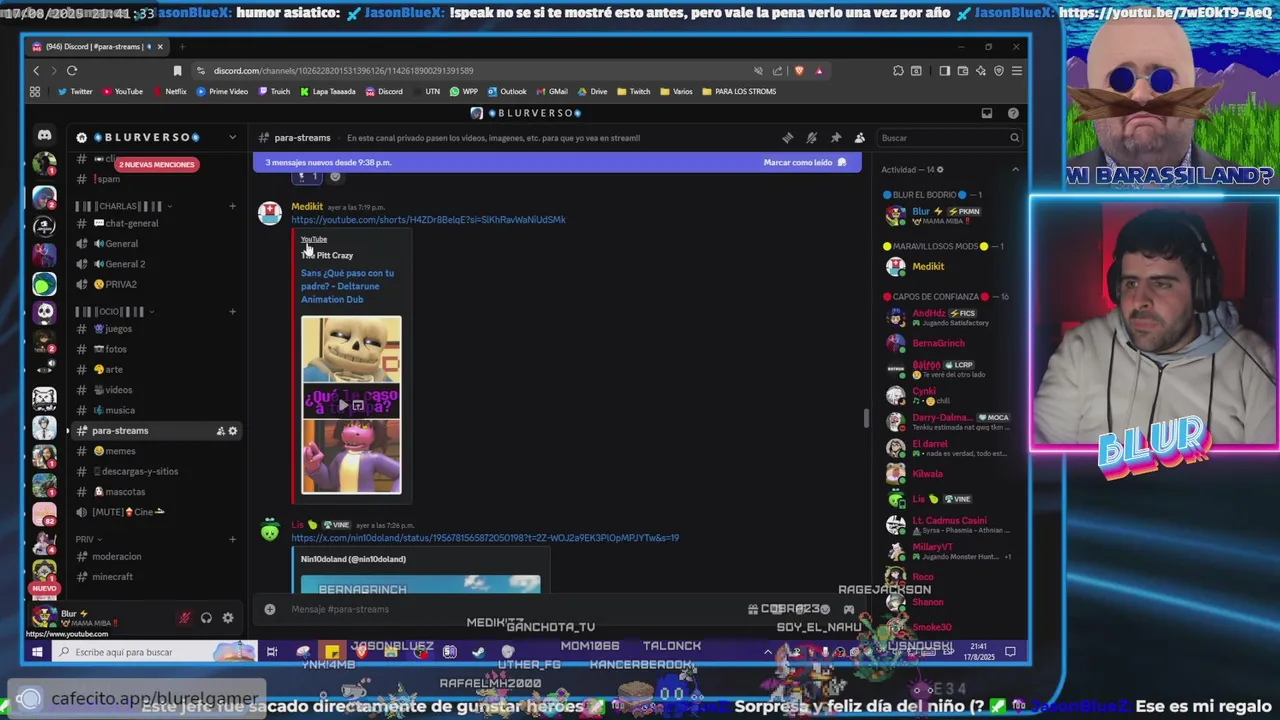Toggle the member list visibility
Viewport: 1280px width, 720px height.
coord(860,138)
